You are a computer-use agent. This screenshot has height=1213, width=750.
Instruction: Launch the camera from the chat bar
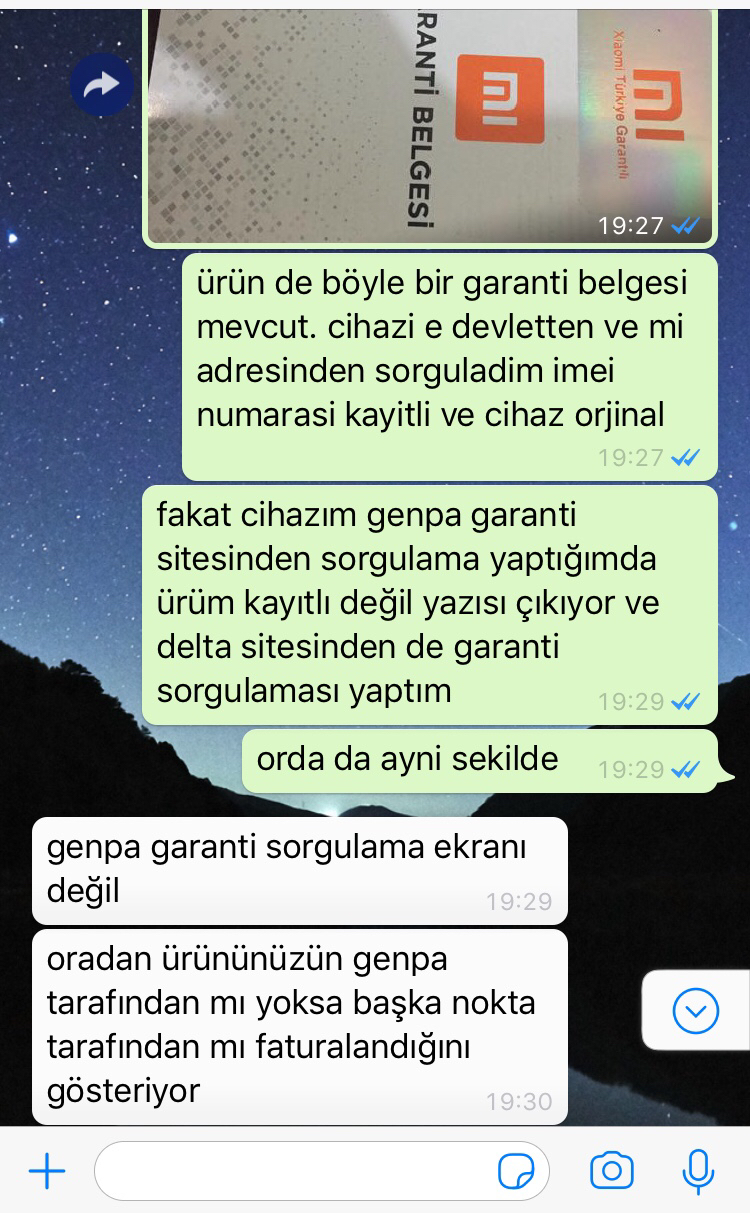611,1170
